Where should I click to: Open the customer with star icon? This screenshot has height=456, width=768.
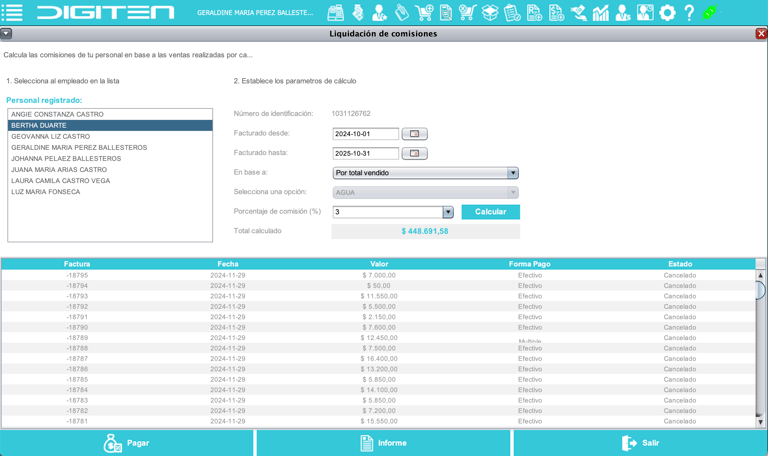tap(379, 13)
